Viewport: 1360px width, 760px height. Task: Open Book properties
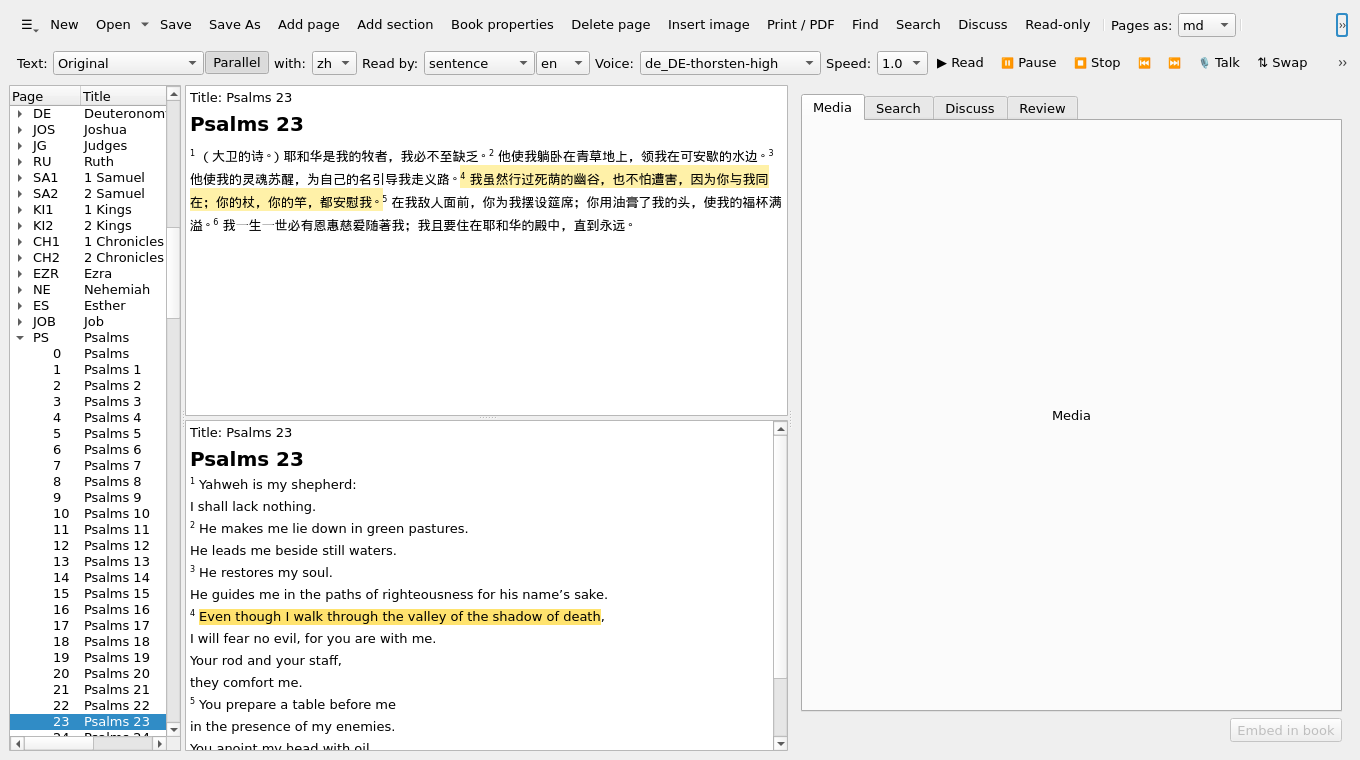502,25
